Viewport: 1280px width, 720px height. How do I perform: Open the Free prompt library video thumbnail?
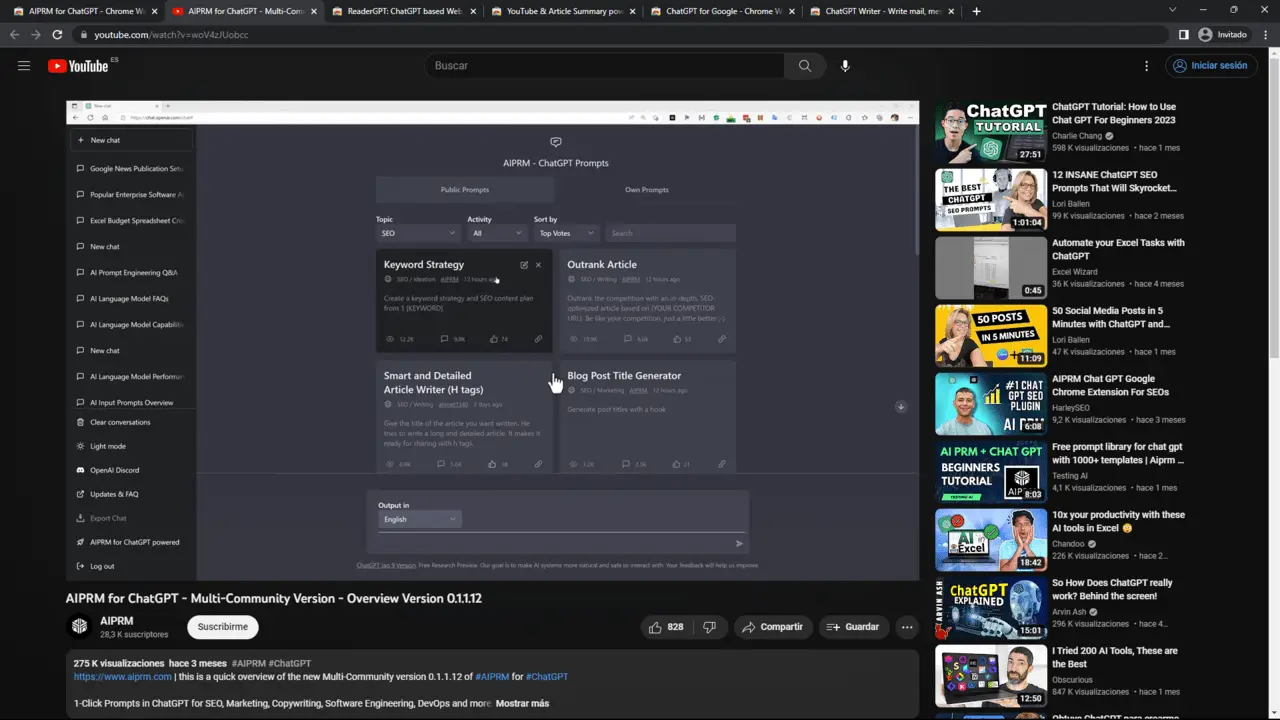(x=991, y=472)
